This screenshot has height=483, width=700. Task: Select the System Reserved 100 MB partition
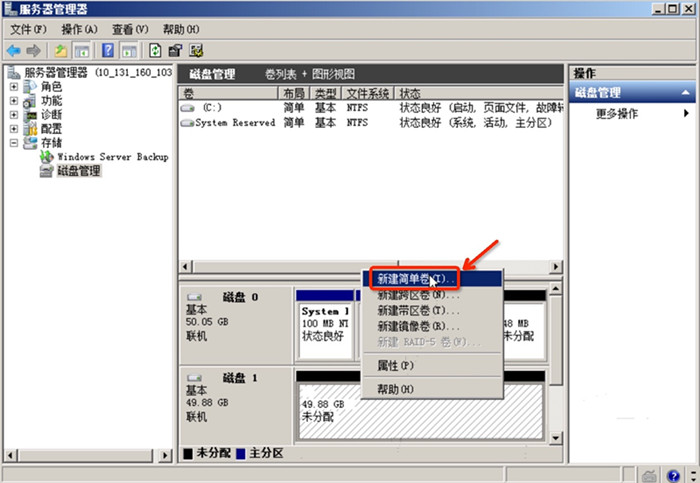(325, 329)
